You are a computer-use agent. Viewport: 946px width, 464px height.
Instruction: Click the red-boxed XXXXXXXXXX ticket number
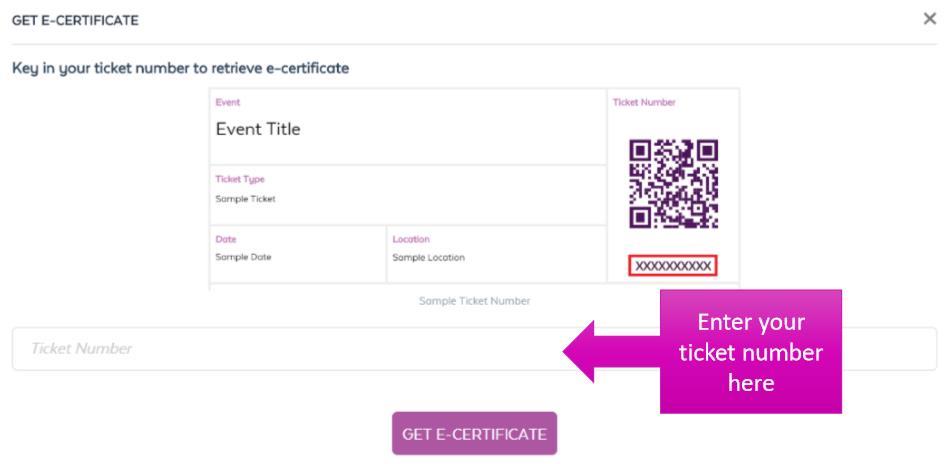[x=673, y=265]
